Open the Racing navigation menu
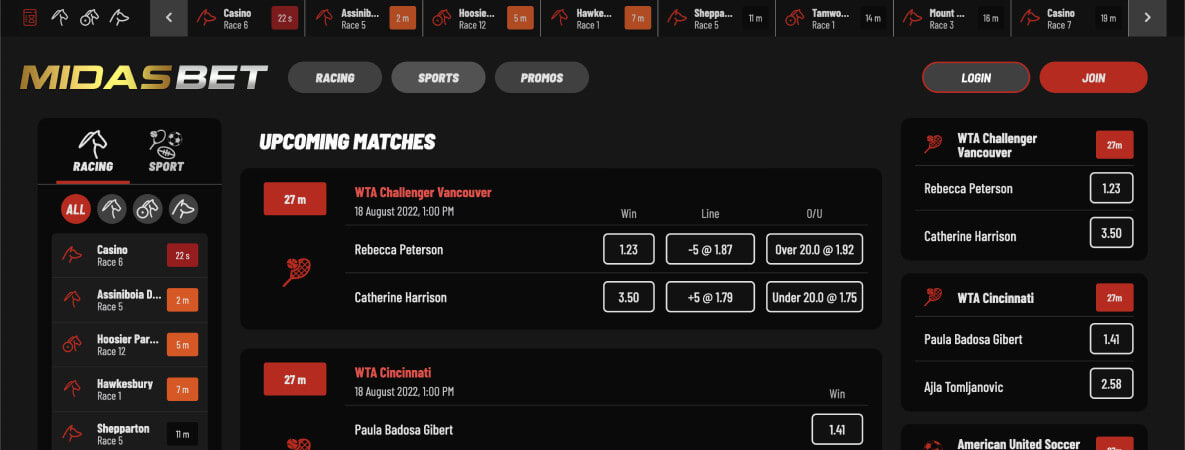This screenshot has width=1185, height=450. [x=335, y=77]
